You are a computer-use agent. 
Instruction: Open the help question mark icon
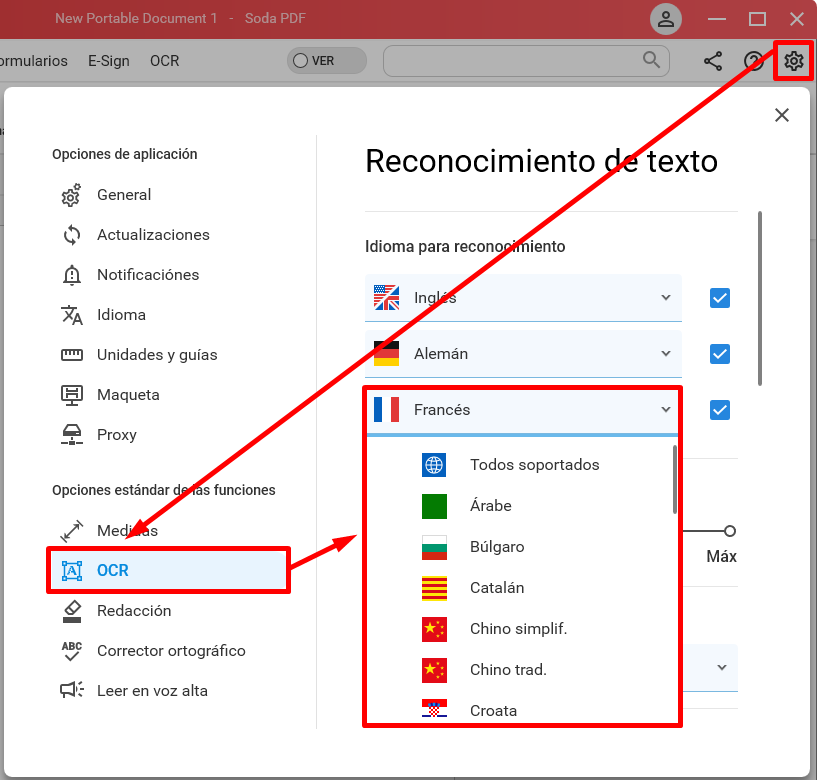point(753,61)
